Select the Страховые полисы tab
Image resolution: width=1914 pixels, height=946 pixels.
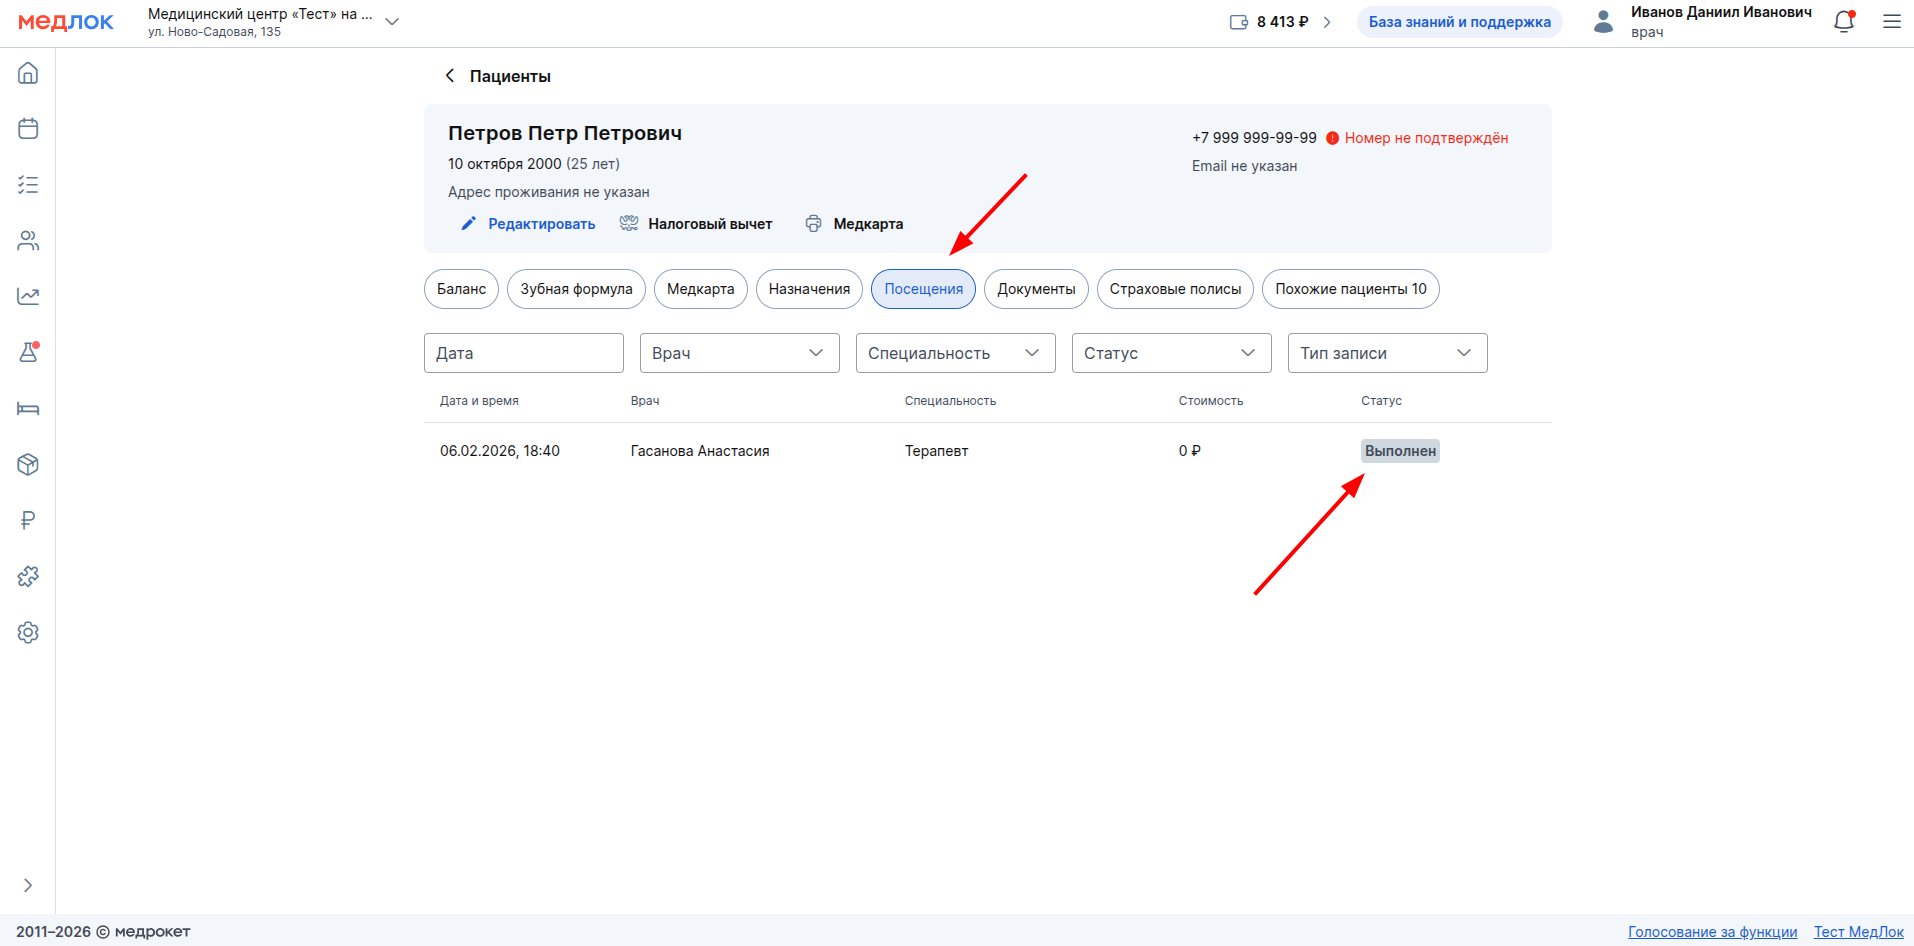1175,289
